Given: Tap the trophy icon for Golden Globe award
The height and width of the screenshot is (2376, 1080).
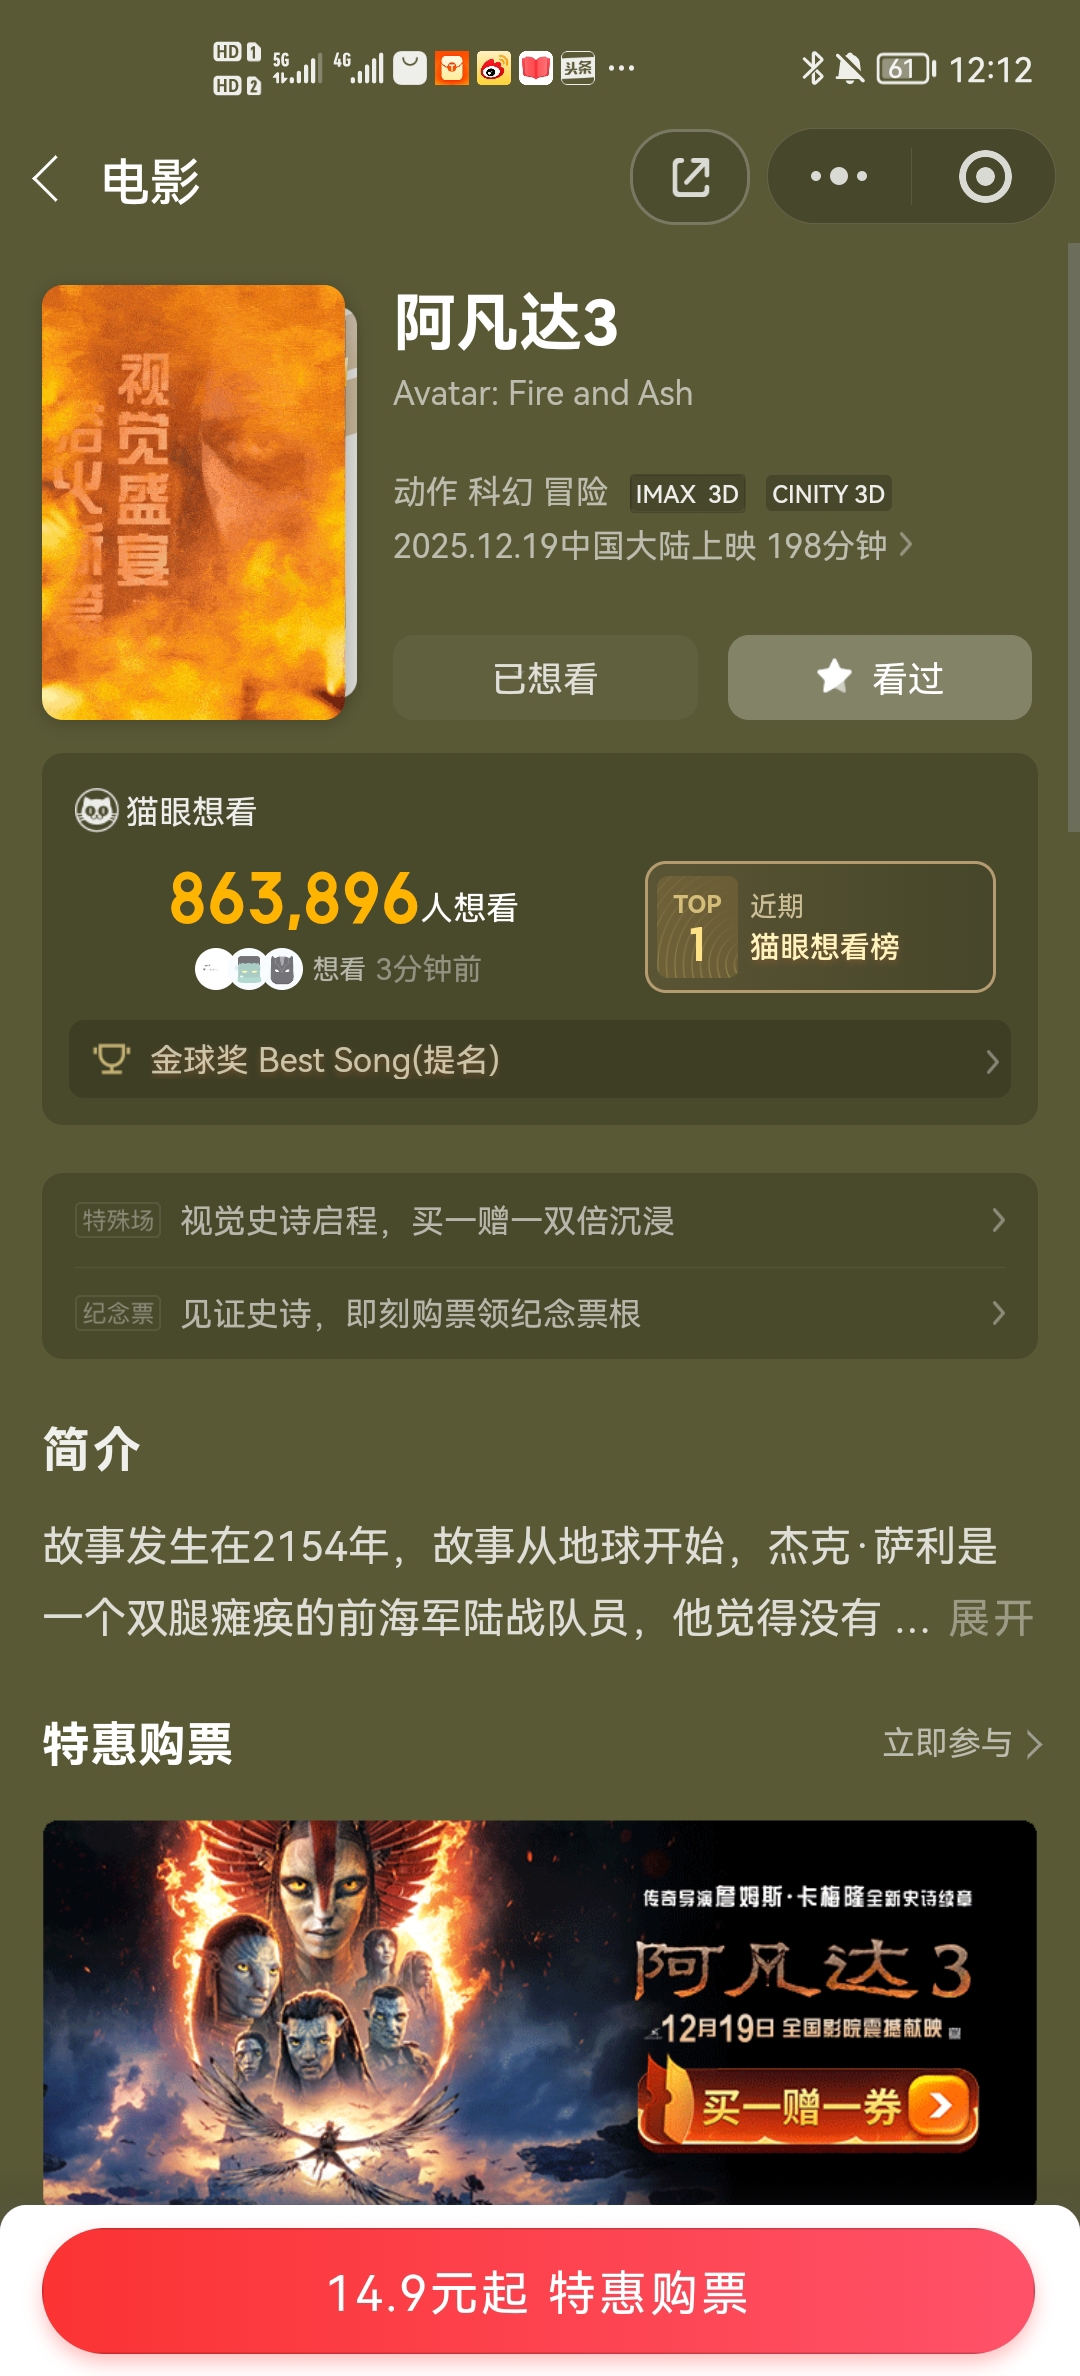Looking at the screenshot, I should pos(112,1059).
